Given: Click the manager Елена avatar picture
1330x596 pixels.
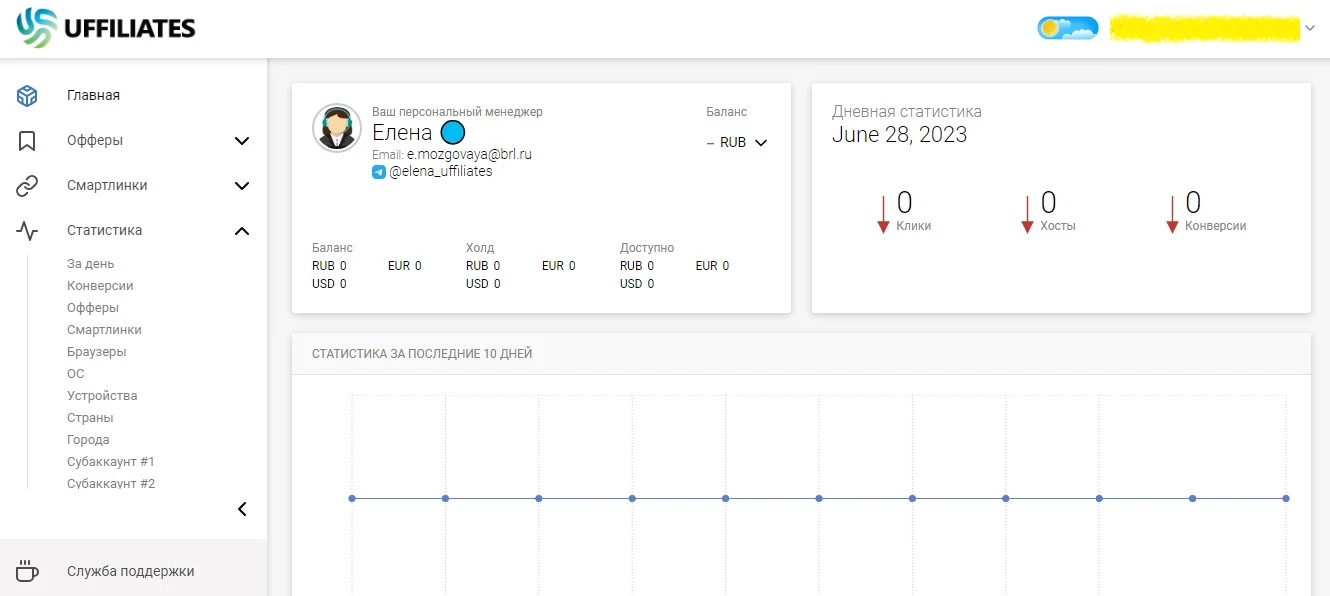Looking at the screenshot, I should [337, 128].
